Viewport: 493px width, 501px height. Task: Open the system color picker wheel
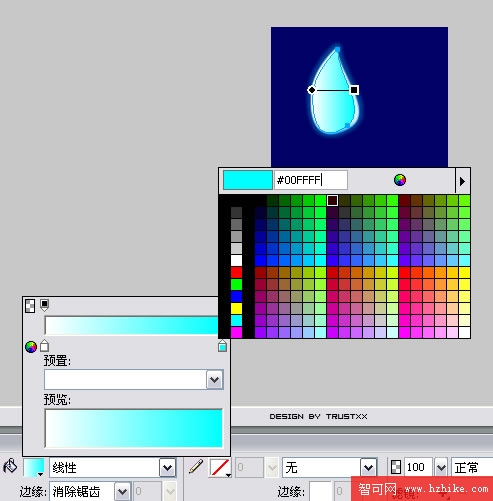tap(400, 180)
